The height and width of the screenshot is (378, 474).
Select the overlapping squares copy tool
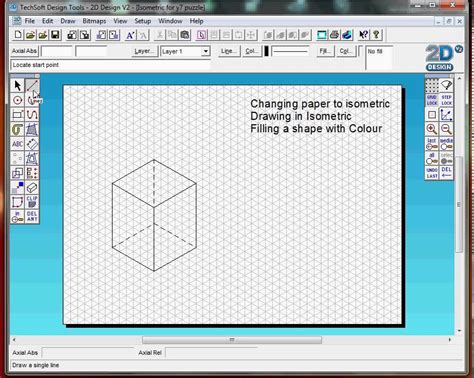17,173
